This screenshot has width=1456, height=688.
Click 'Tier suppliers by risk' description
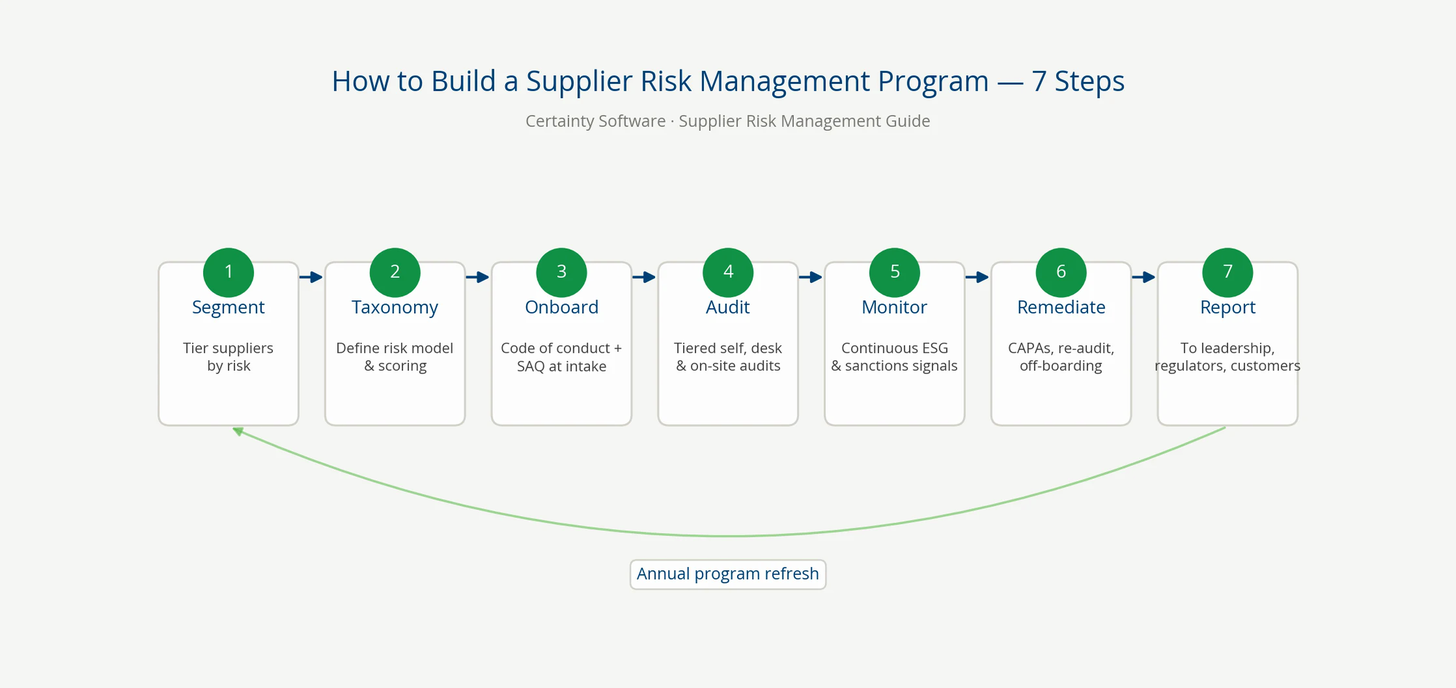pos(228,357)
